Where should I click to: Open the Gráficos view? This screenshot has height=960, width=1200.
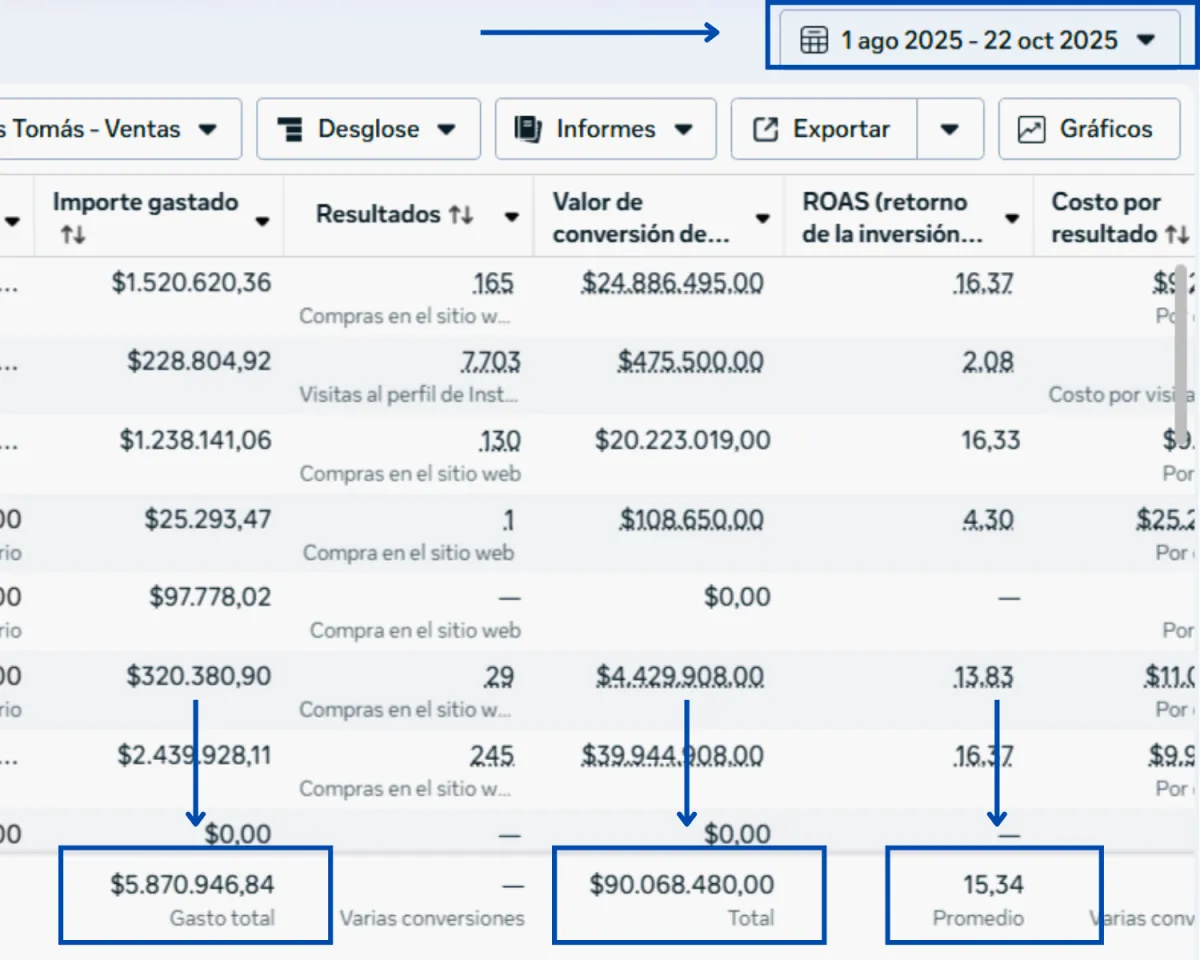(x=1089, y=129)
